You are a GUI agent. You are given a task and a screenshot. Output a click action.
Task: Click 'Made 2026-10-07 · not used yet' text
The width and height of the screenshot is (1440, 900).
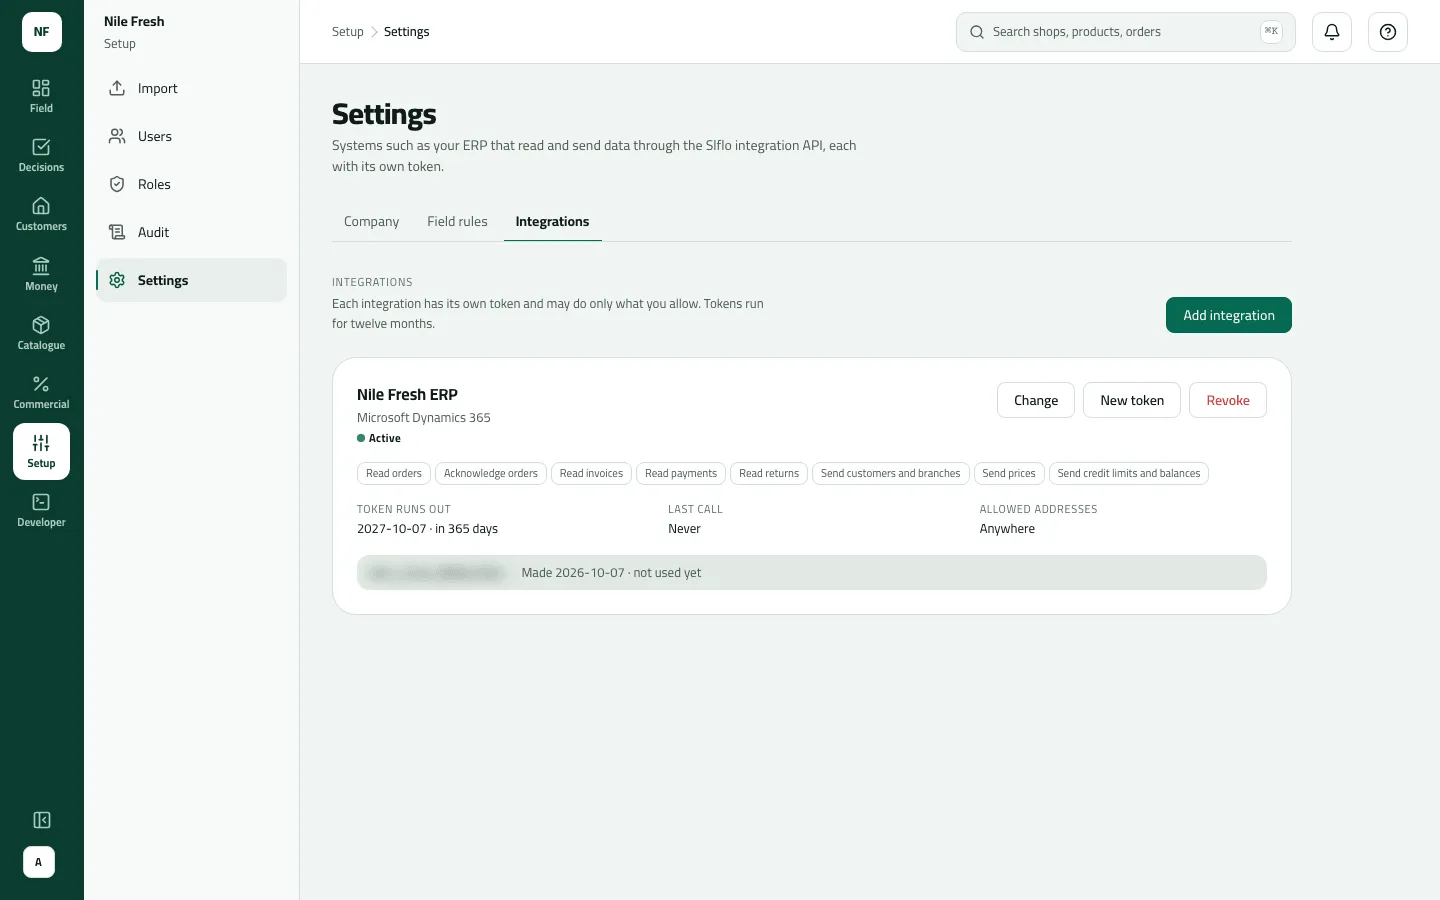point(611,573)
